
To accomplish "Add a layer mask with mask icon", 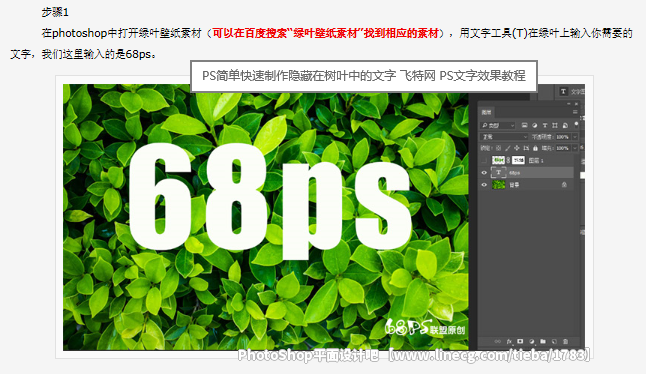I will 520,341.
